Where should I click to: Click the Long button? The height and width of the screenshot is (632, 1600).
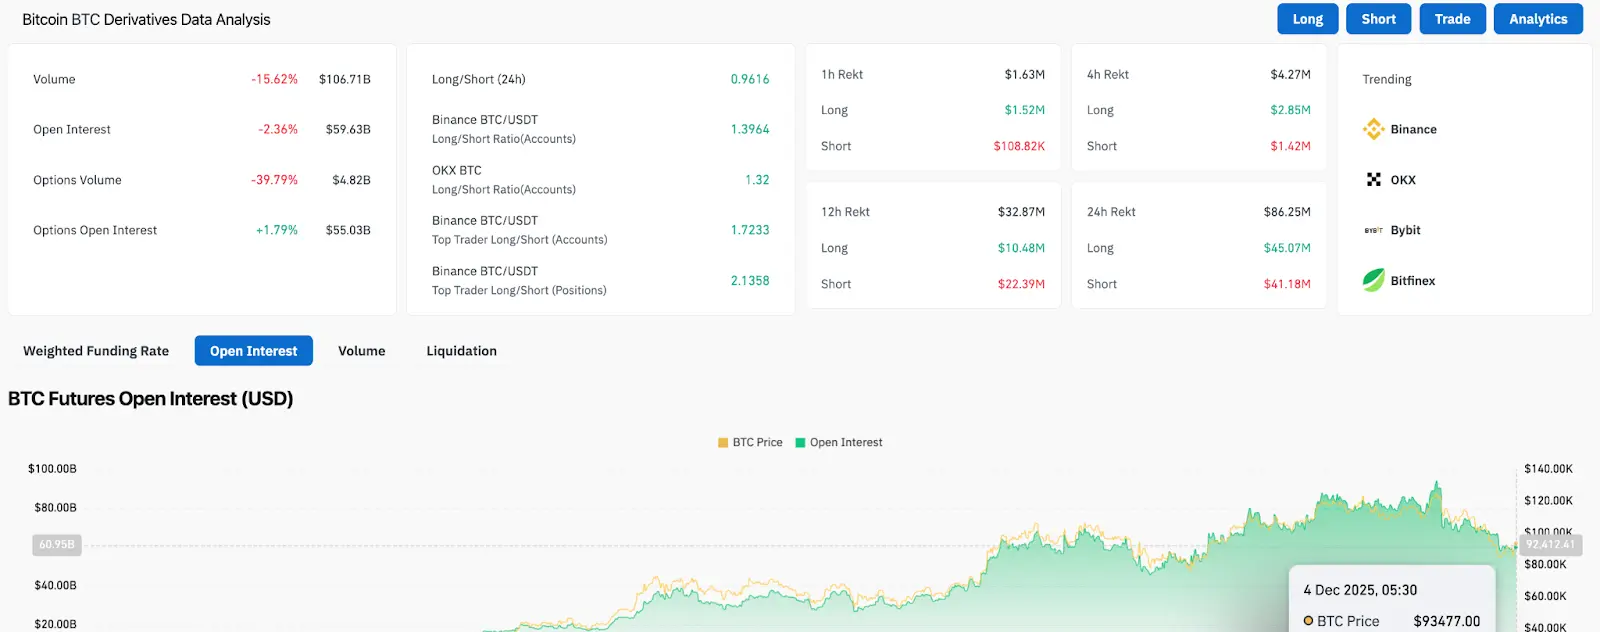coord(1308,19)
